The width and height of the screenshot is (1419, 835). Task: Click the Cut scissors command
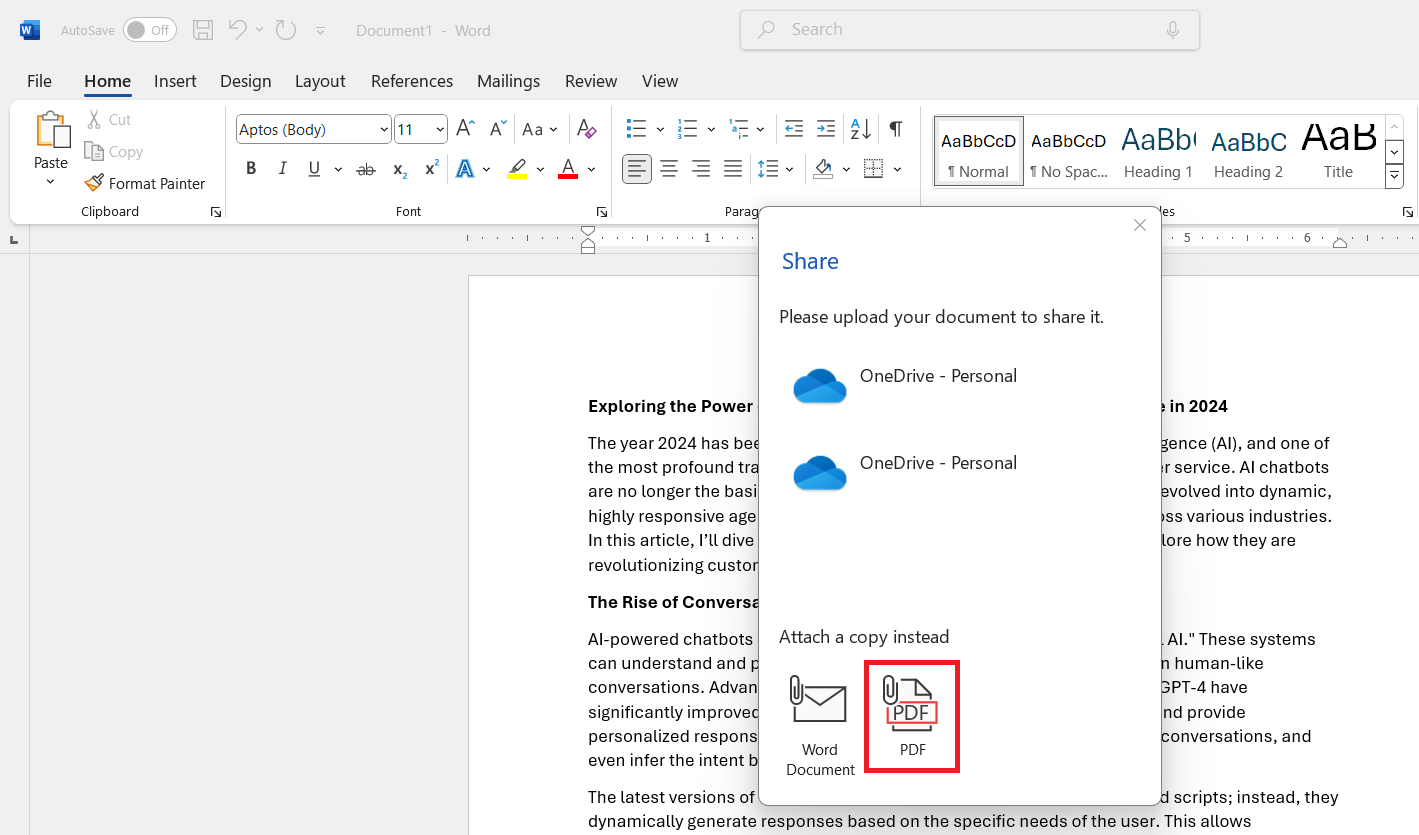point(108,119)
